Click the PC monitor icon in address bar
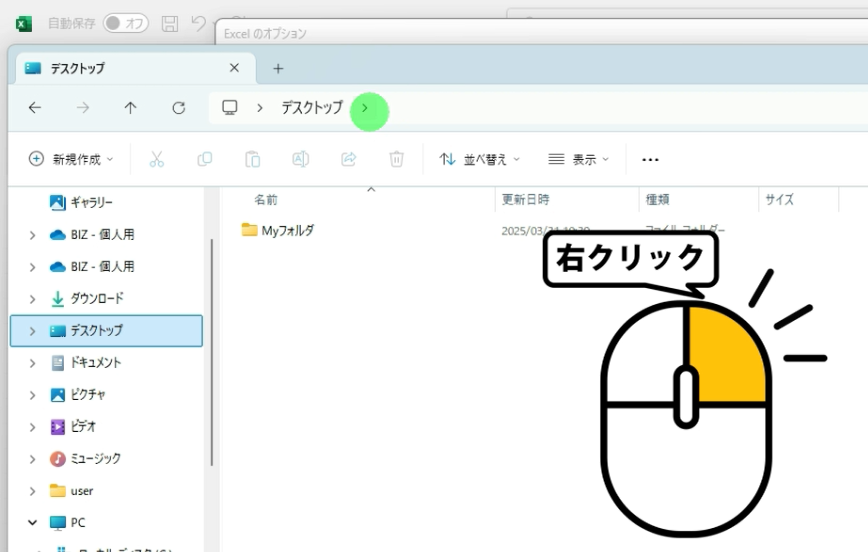The height and width of the screenshot is (552, 868). tap(229, 107)
